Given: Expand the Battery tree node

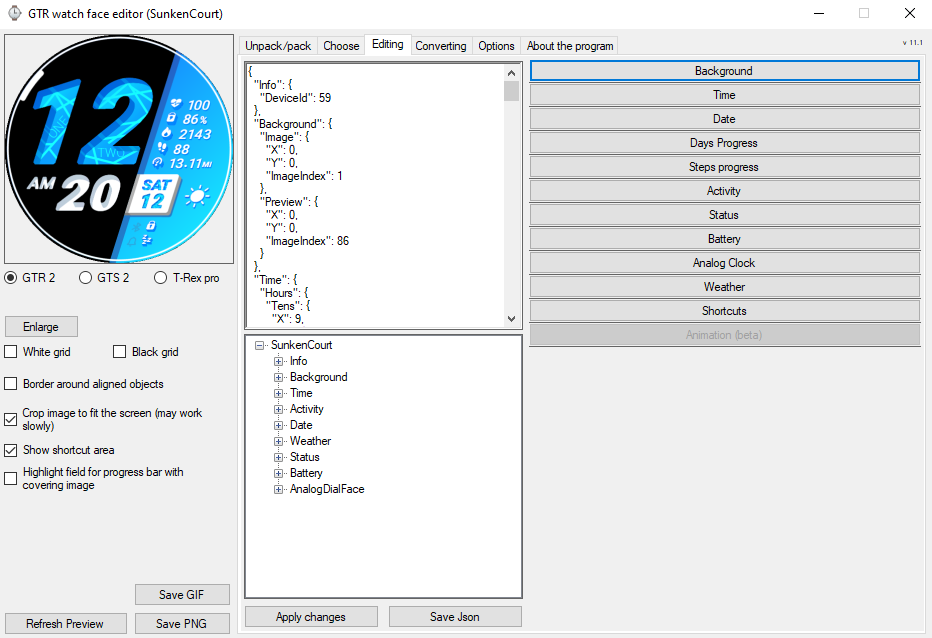Looking at the screenshot, I should coord(278,474).
